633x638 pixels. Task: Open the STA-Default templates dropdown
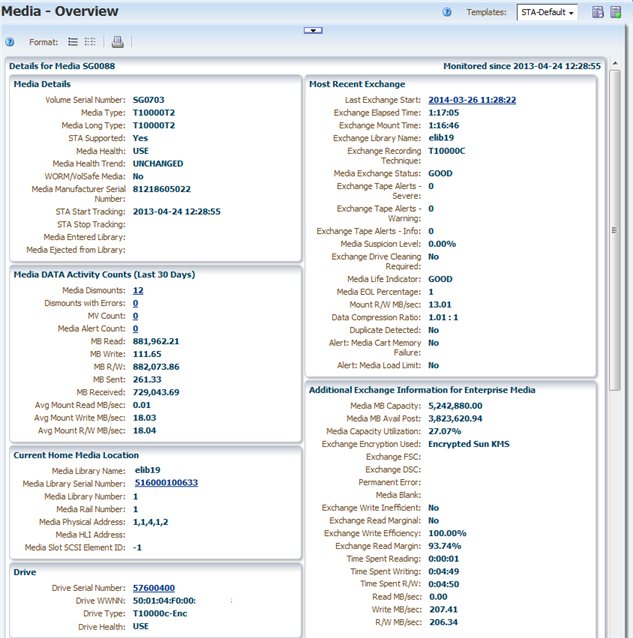547,12
